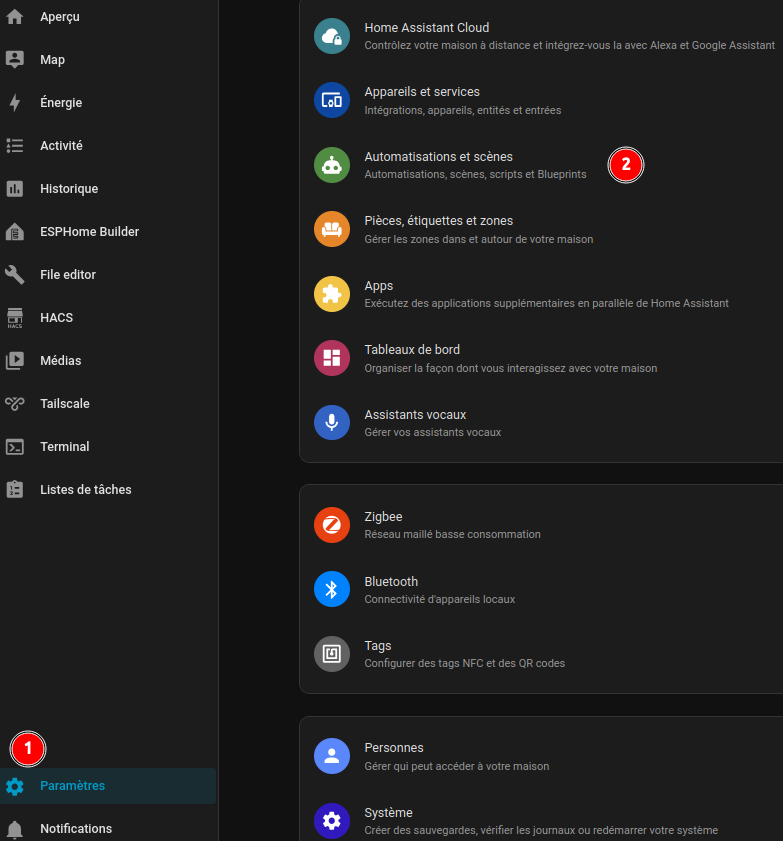This screenshot has height=841, width=783.
Task: Click the Notifications bell icon
Action: (14, 829)
